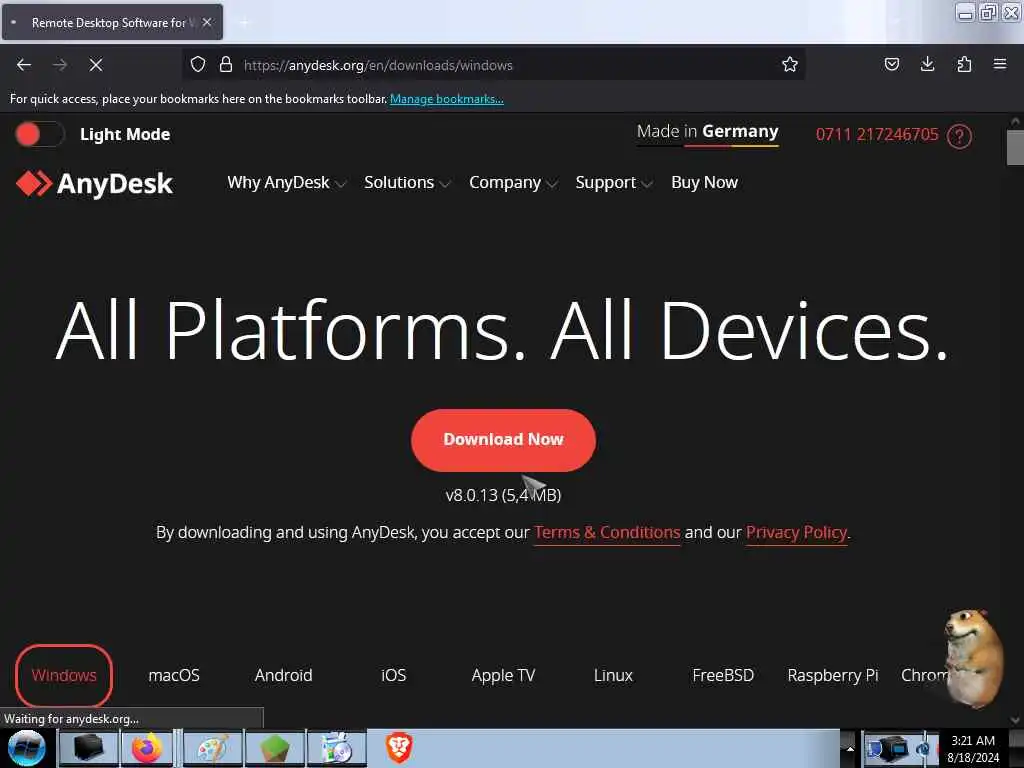The width and height of the screenshot is (1024, 768).
Task: Expand the Company menu
Action: [513, 183]
